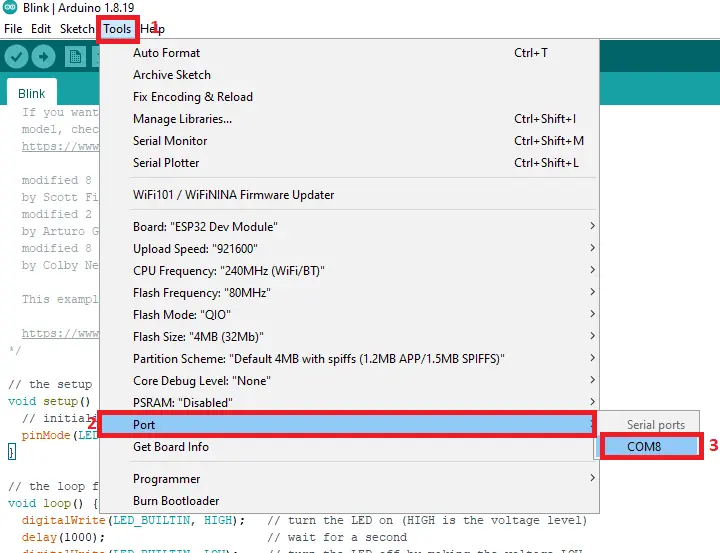Expand Flash Size "4MB (32Mb)" submenu
The image size is (720, 553).
point(349,337)
